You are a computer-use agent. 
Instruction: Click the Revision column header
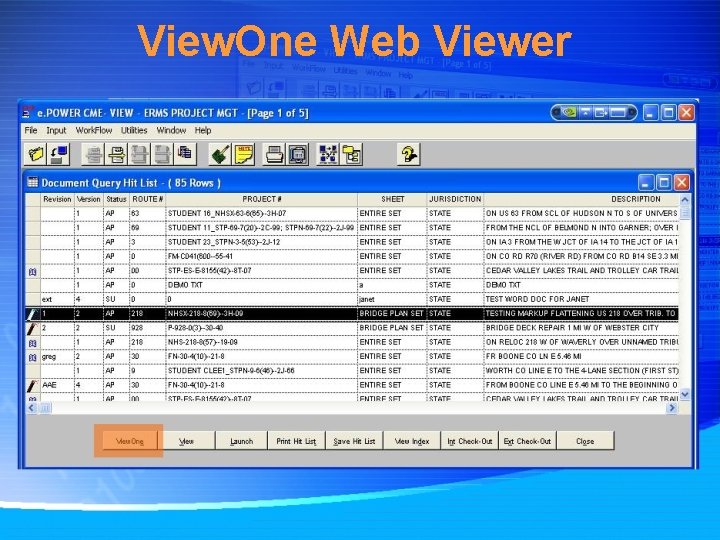[x=57, y=199]
